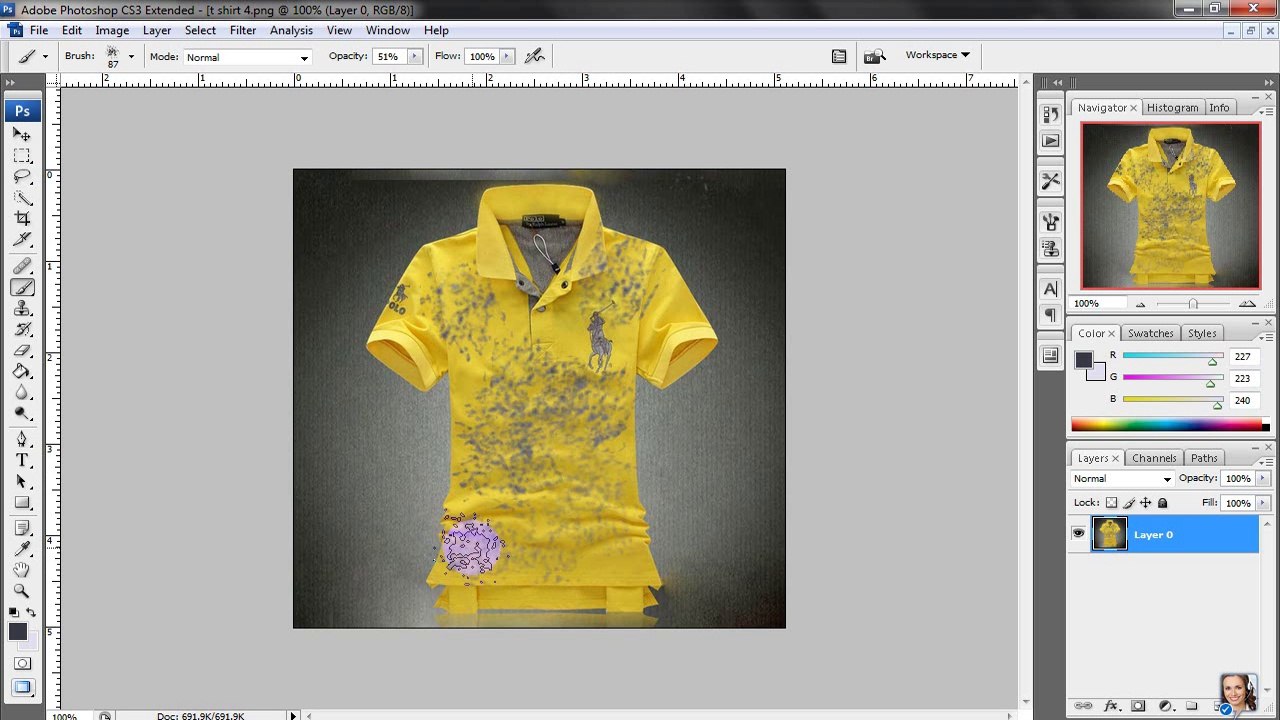The image size is (1280, 720).
Task: Open the layer Fill slider arrow
Action: (1262, 503)
